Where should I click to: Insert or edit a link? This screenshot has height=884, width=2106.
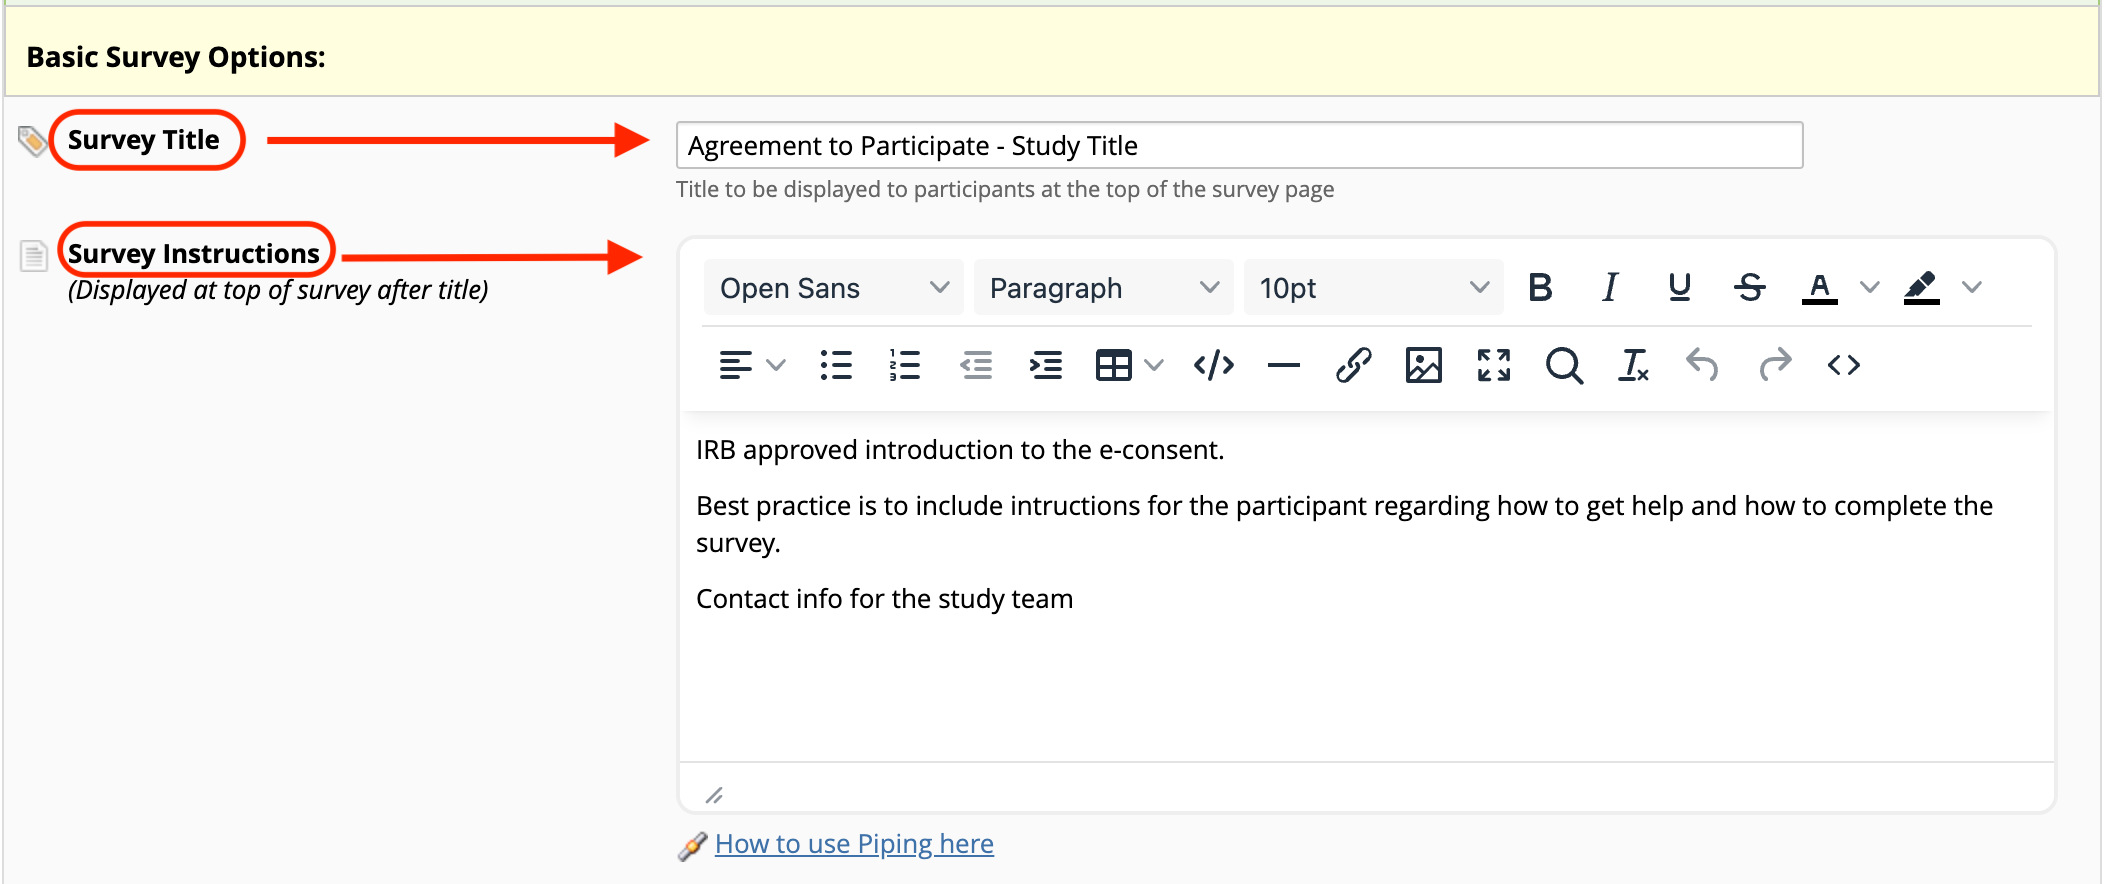1353,365
